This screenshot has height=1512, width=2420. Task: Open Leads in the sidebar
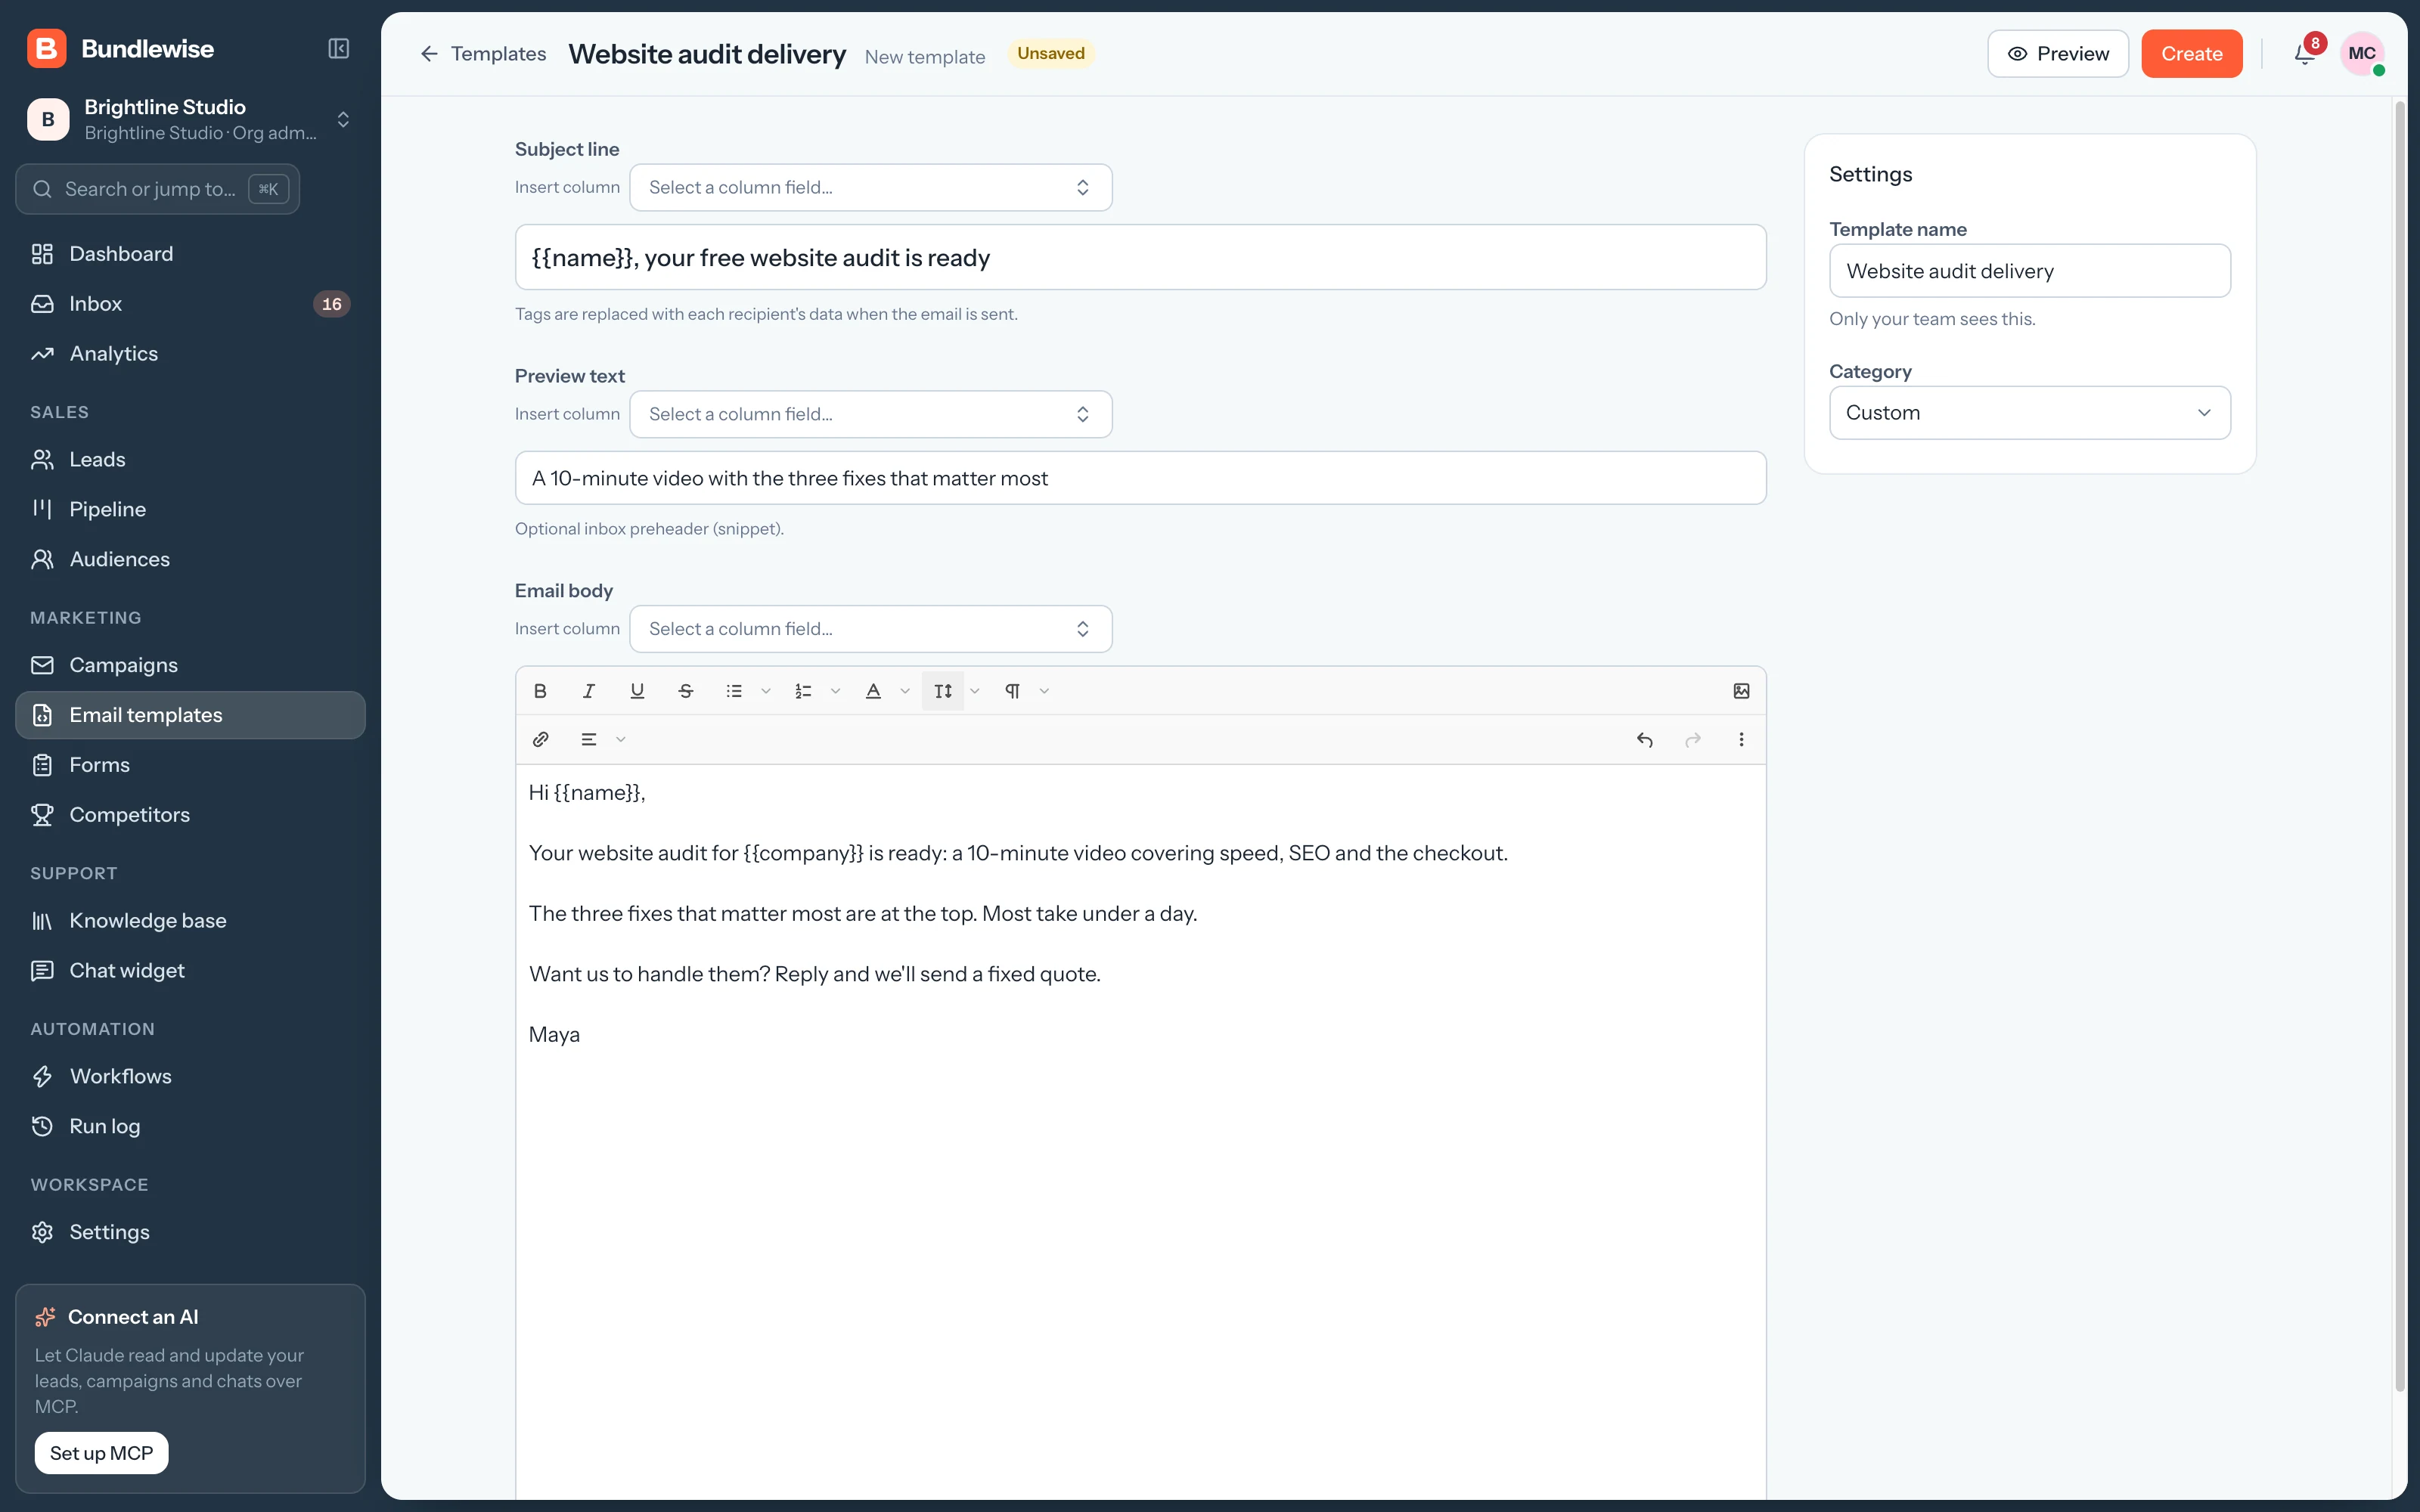click(x=190, y=460)
